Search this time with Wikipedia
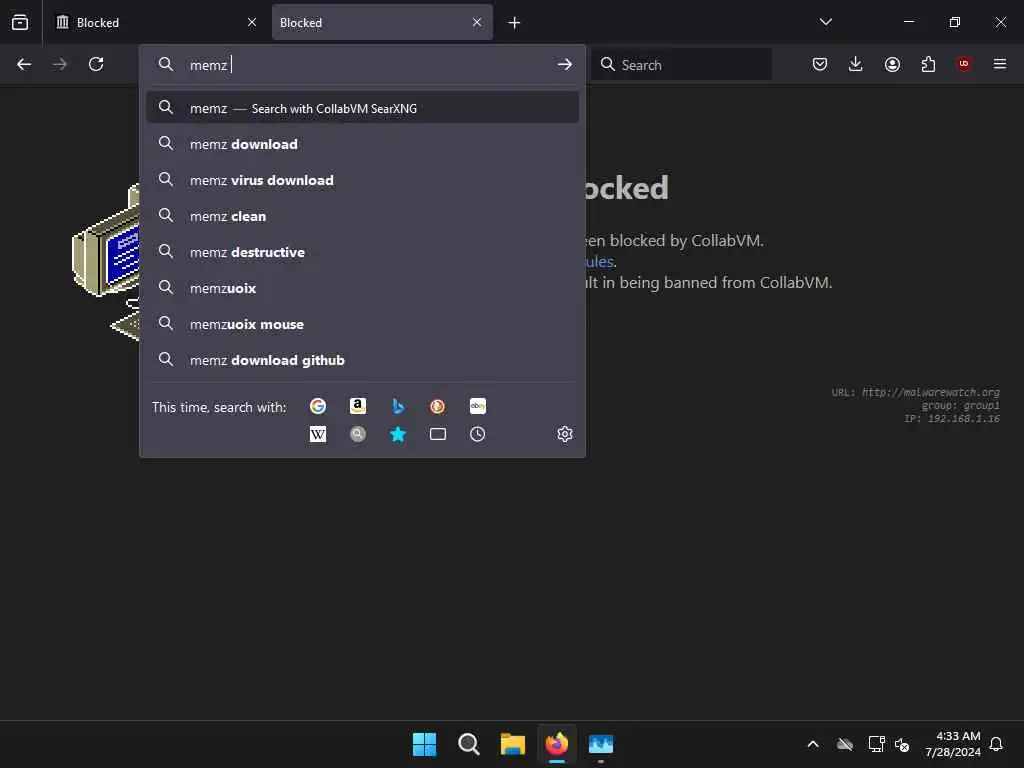This screenshot has width=1024, height=768. [x=318, y=434]
